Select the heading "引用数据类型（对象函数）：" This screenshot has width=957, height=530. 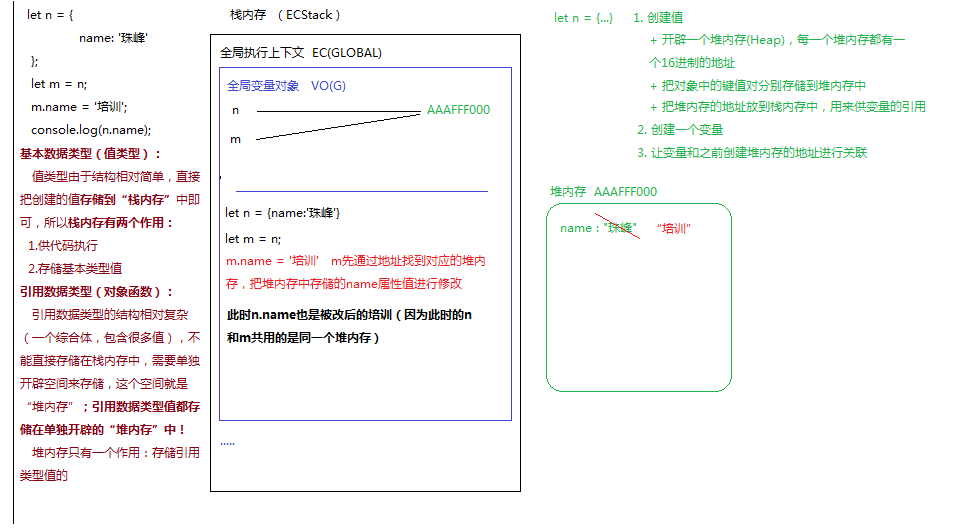[x=96, y=292]
